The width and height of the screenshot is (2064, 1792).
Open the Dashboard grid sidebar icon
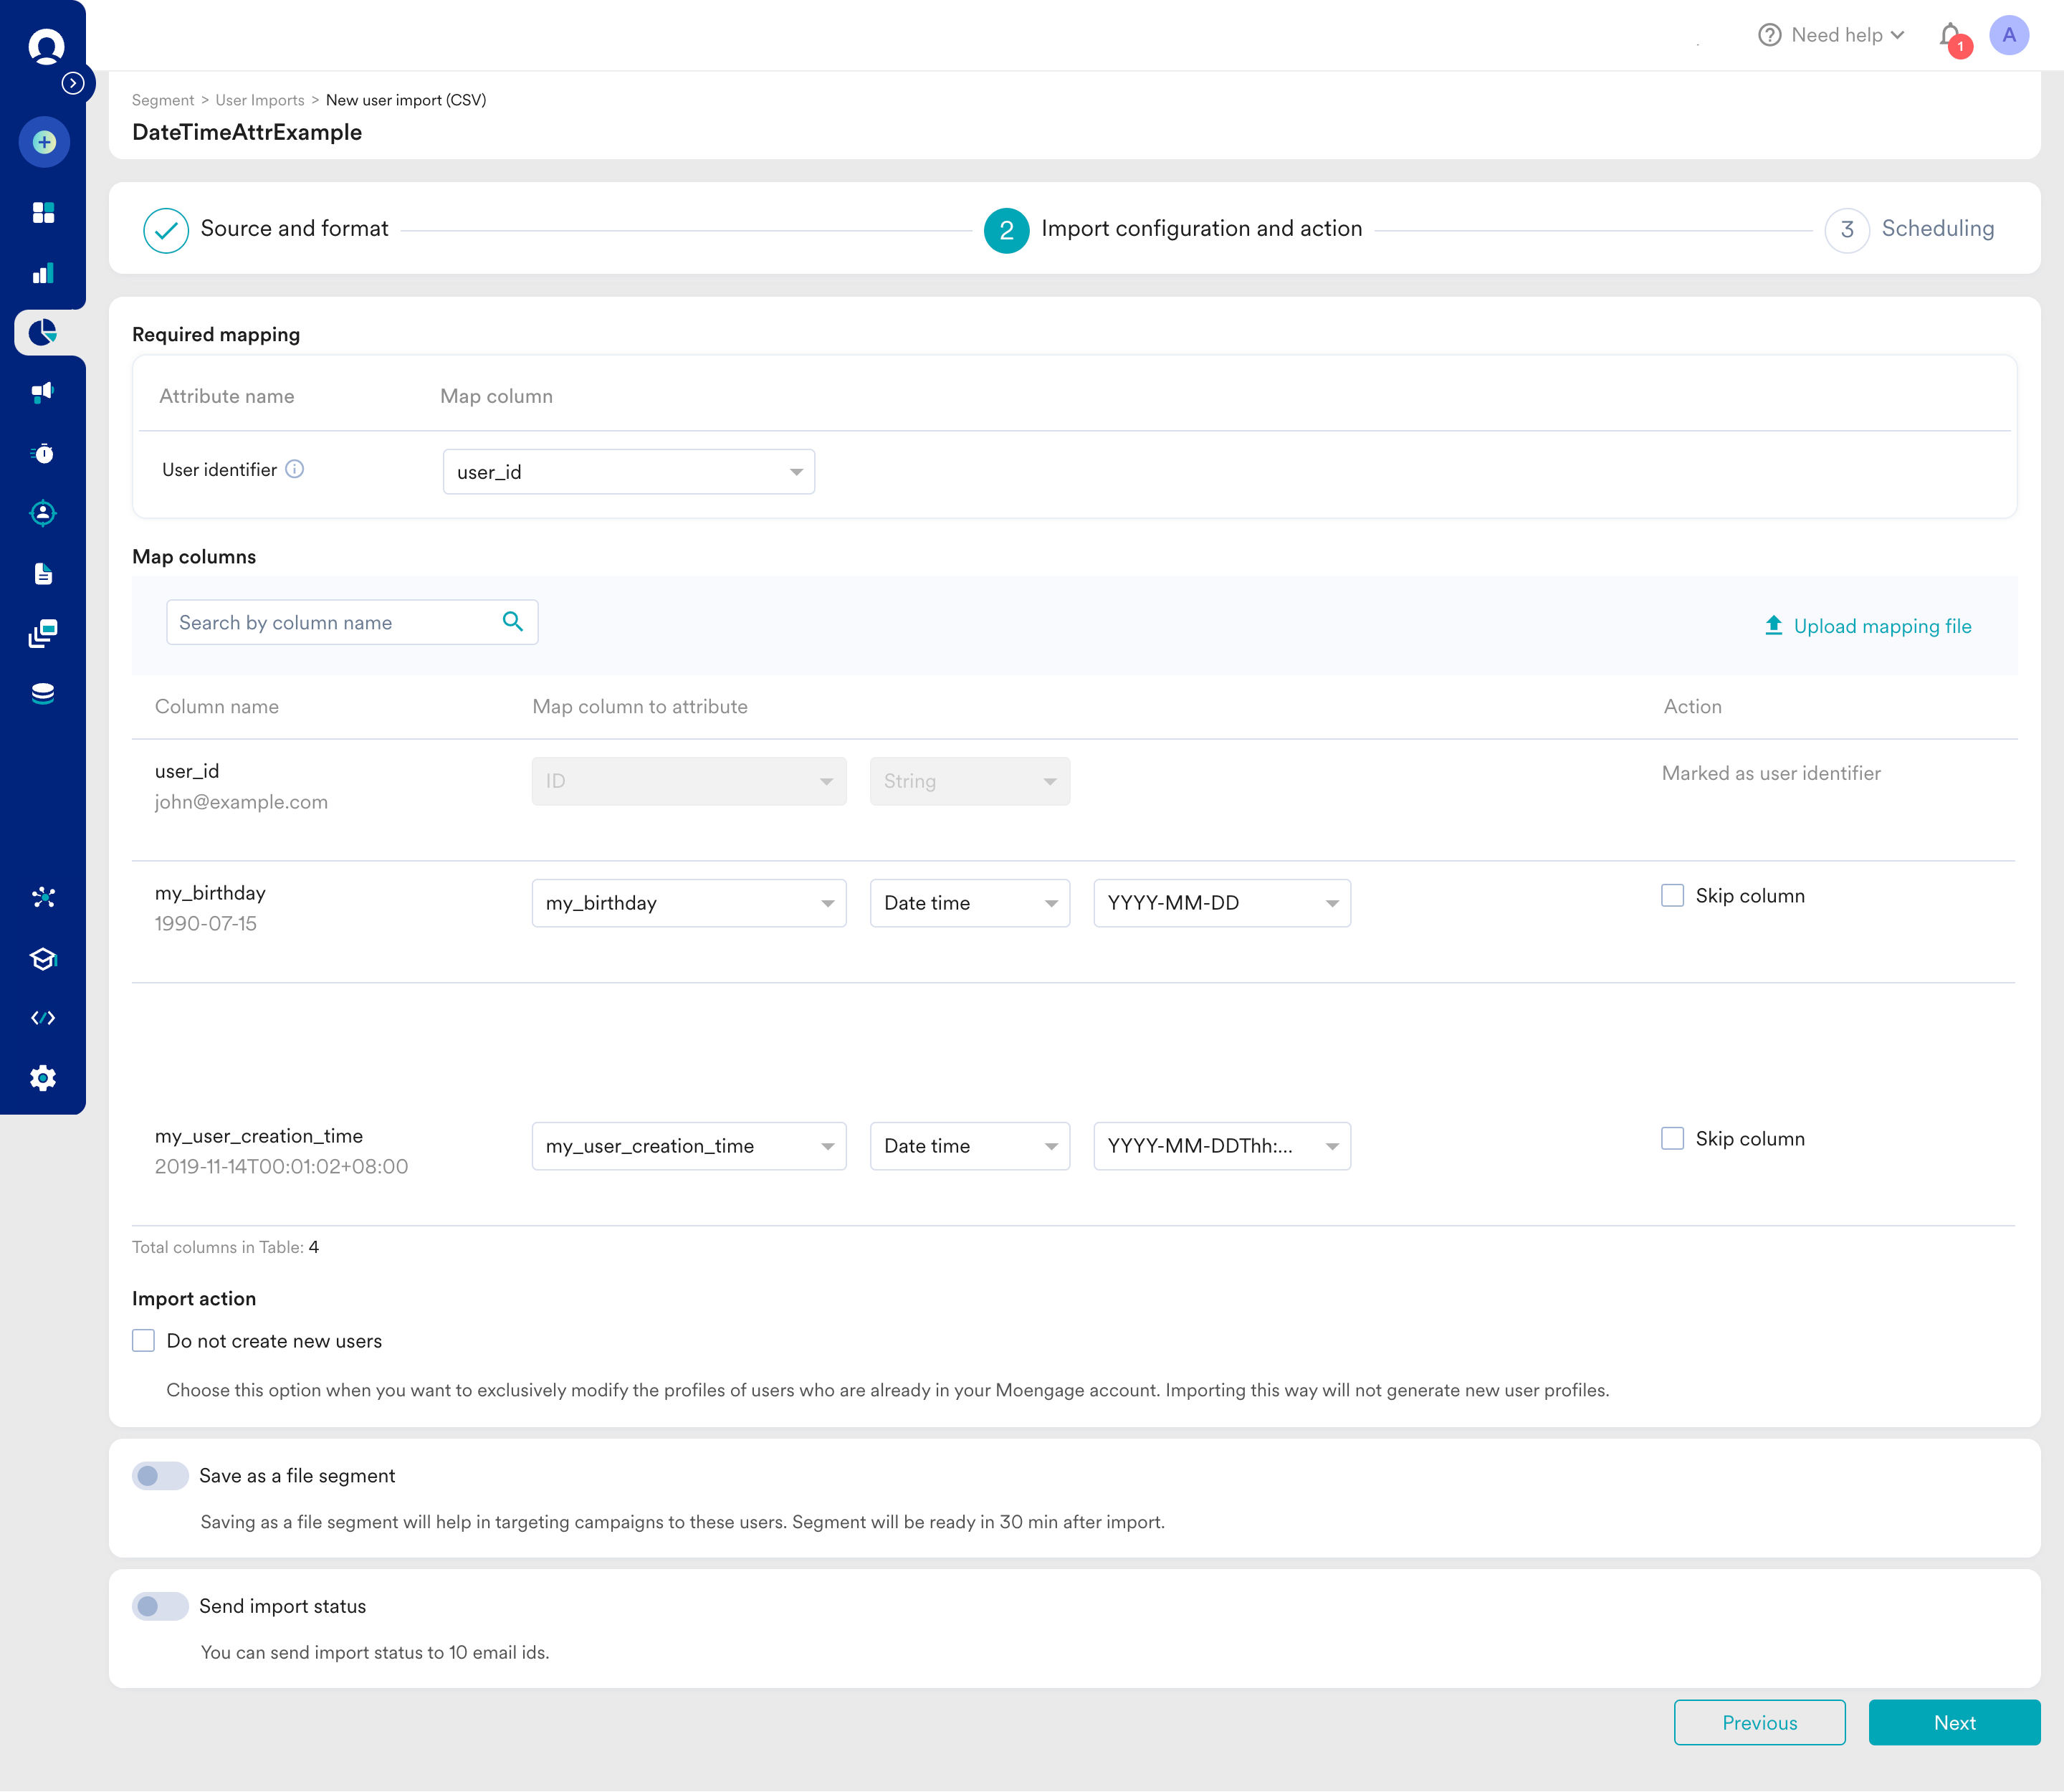coord(43,212)
